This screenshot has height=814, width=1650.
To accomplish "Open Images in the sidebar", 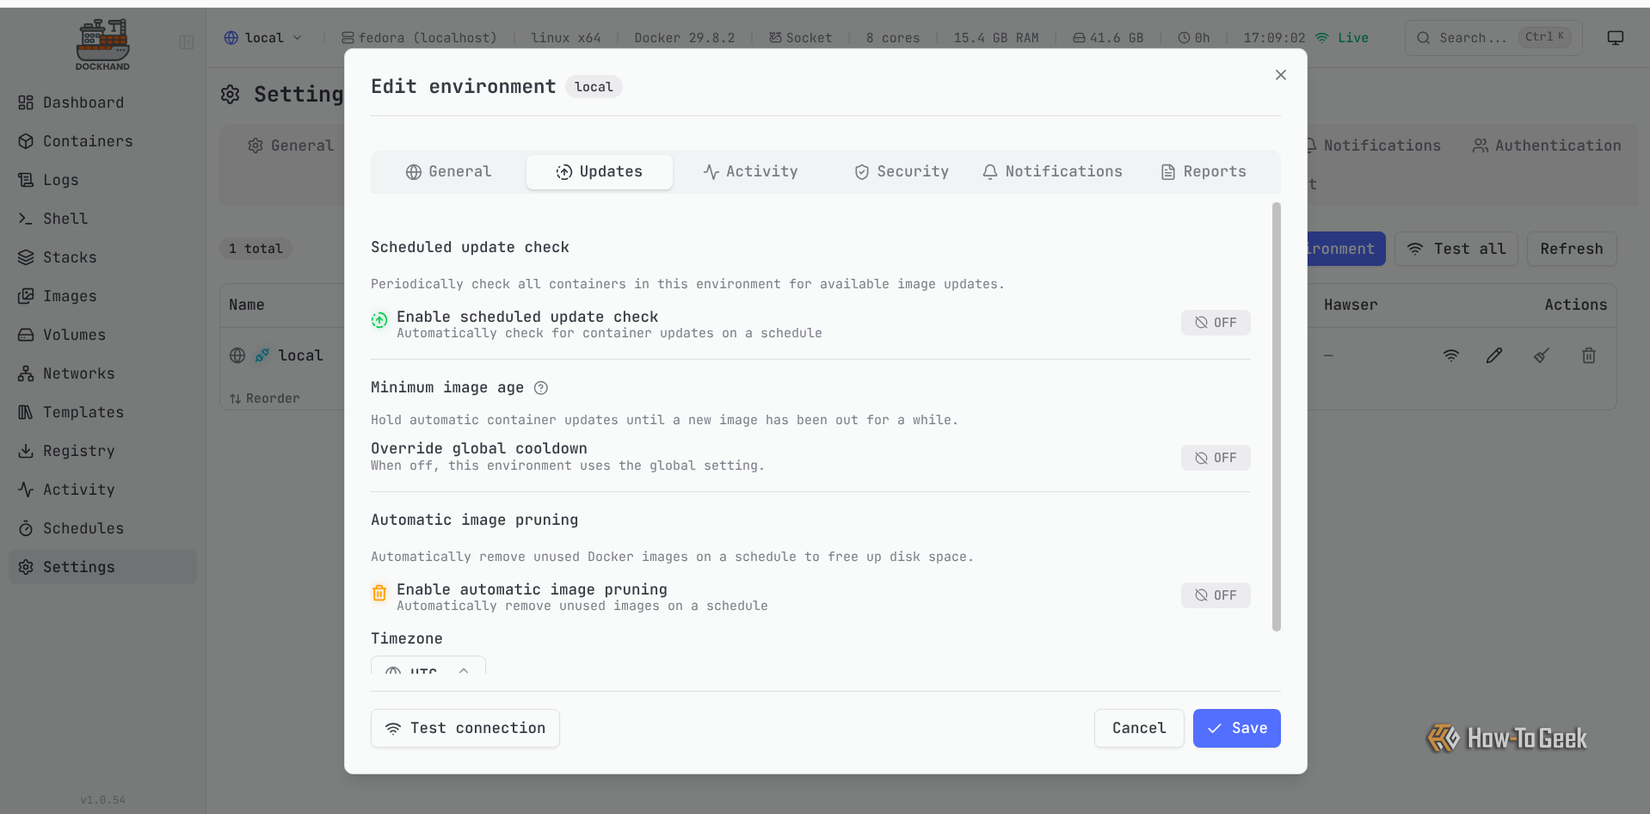I will click(x=103, y=296).
